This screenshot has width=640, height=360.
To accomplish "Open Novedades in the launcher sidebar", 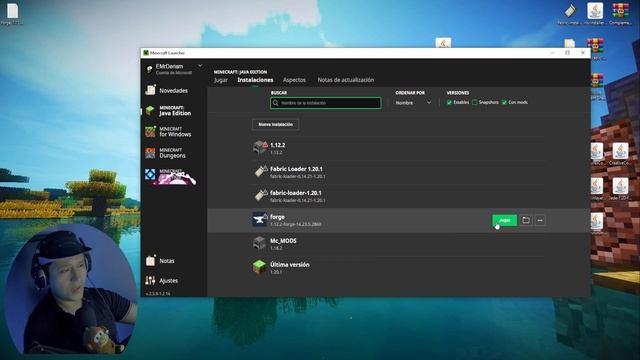I will coord(167,90).
